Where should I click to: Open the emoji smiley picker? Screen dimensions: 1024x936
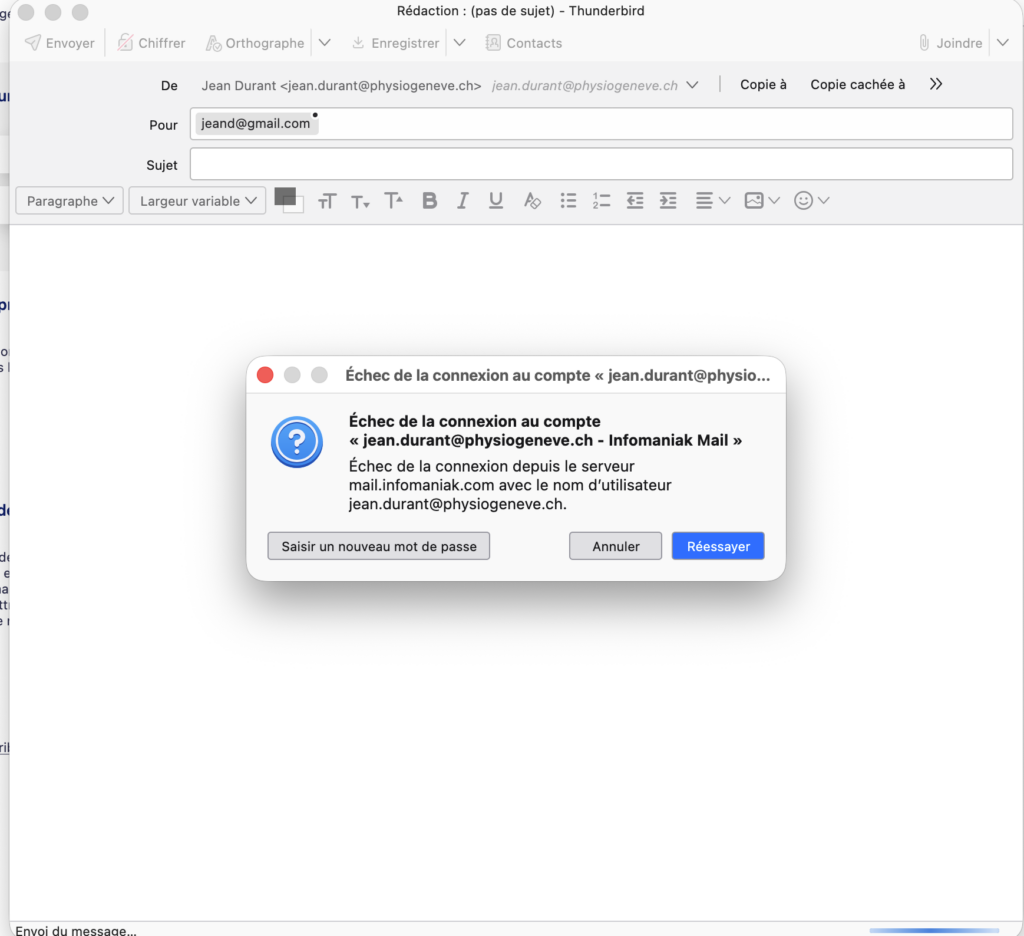tap(811, 201)
